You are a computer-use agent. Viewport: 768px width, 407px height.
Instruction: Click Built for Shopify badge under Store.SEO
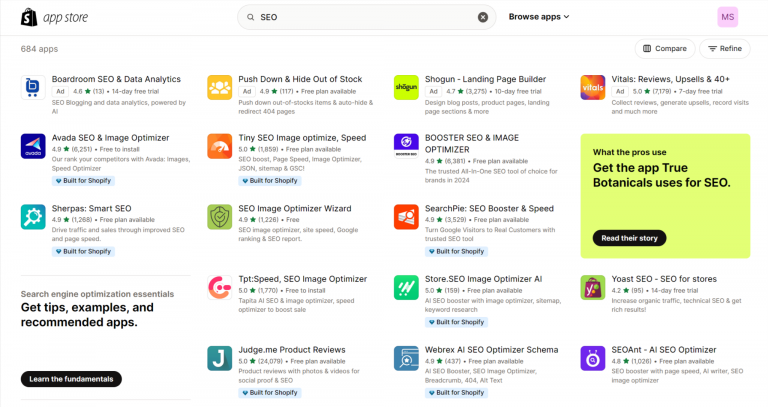[x=456, y=322]
